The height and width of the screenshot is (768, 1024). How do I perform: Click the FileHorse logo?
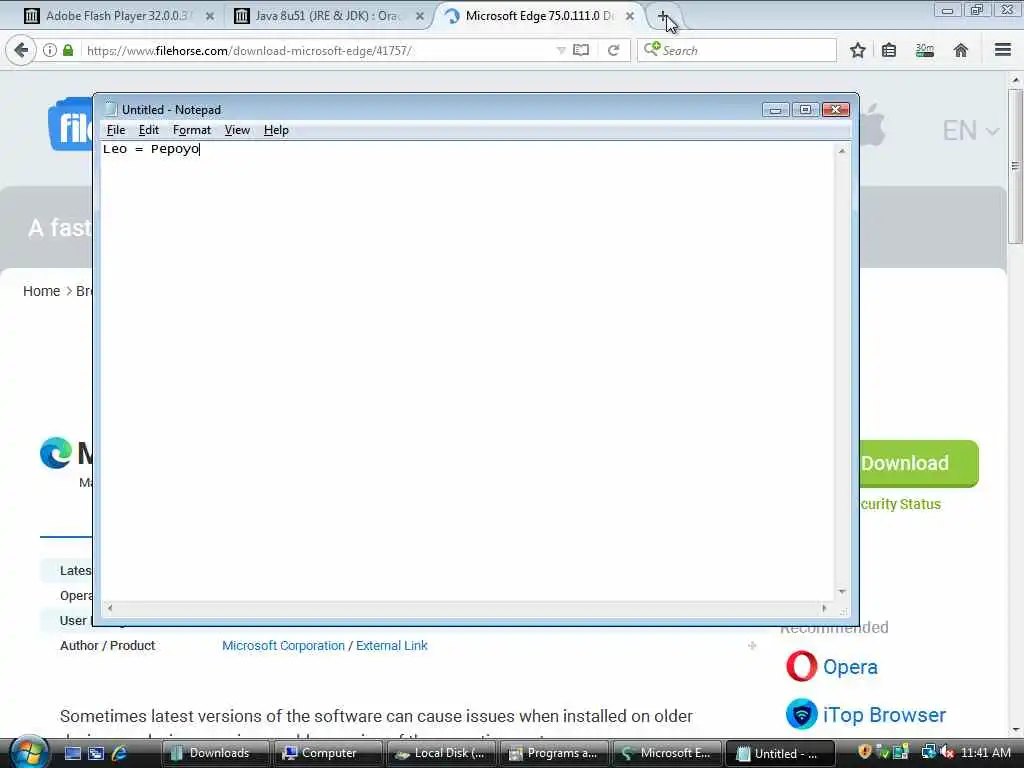71,124
